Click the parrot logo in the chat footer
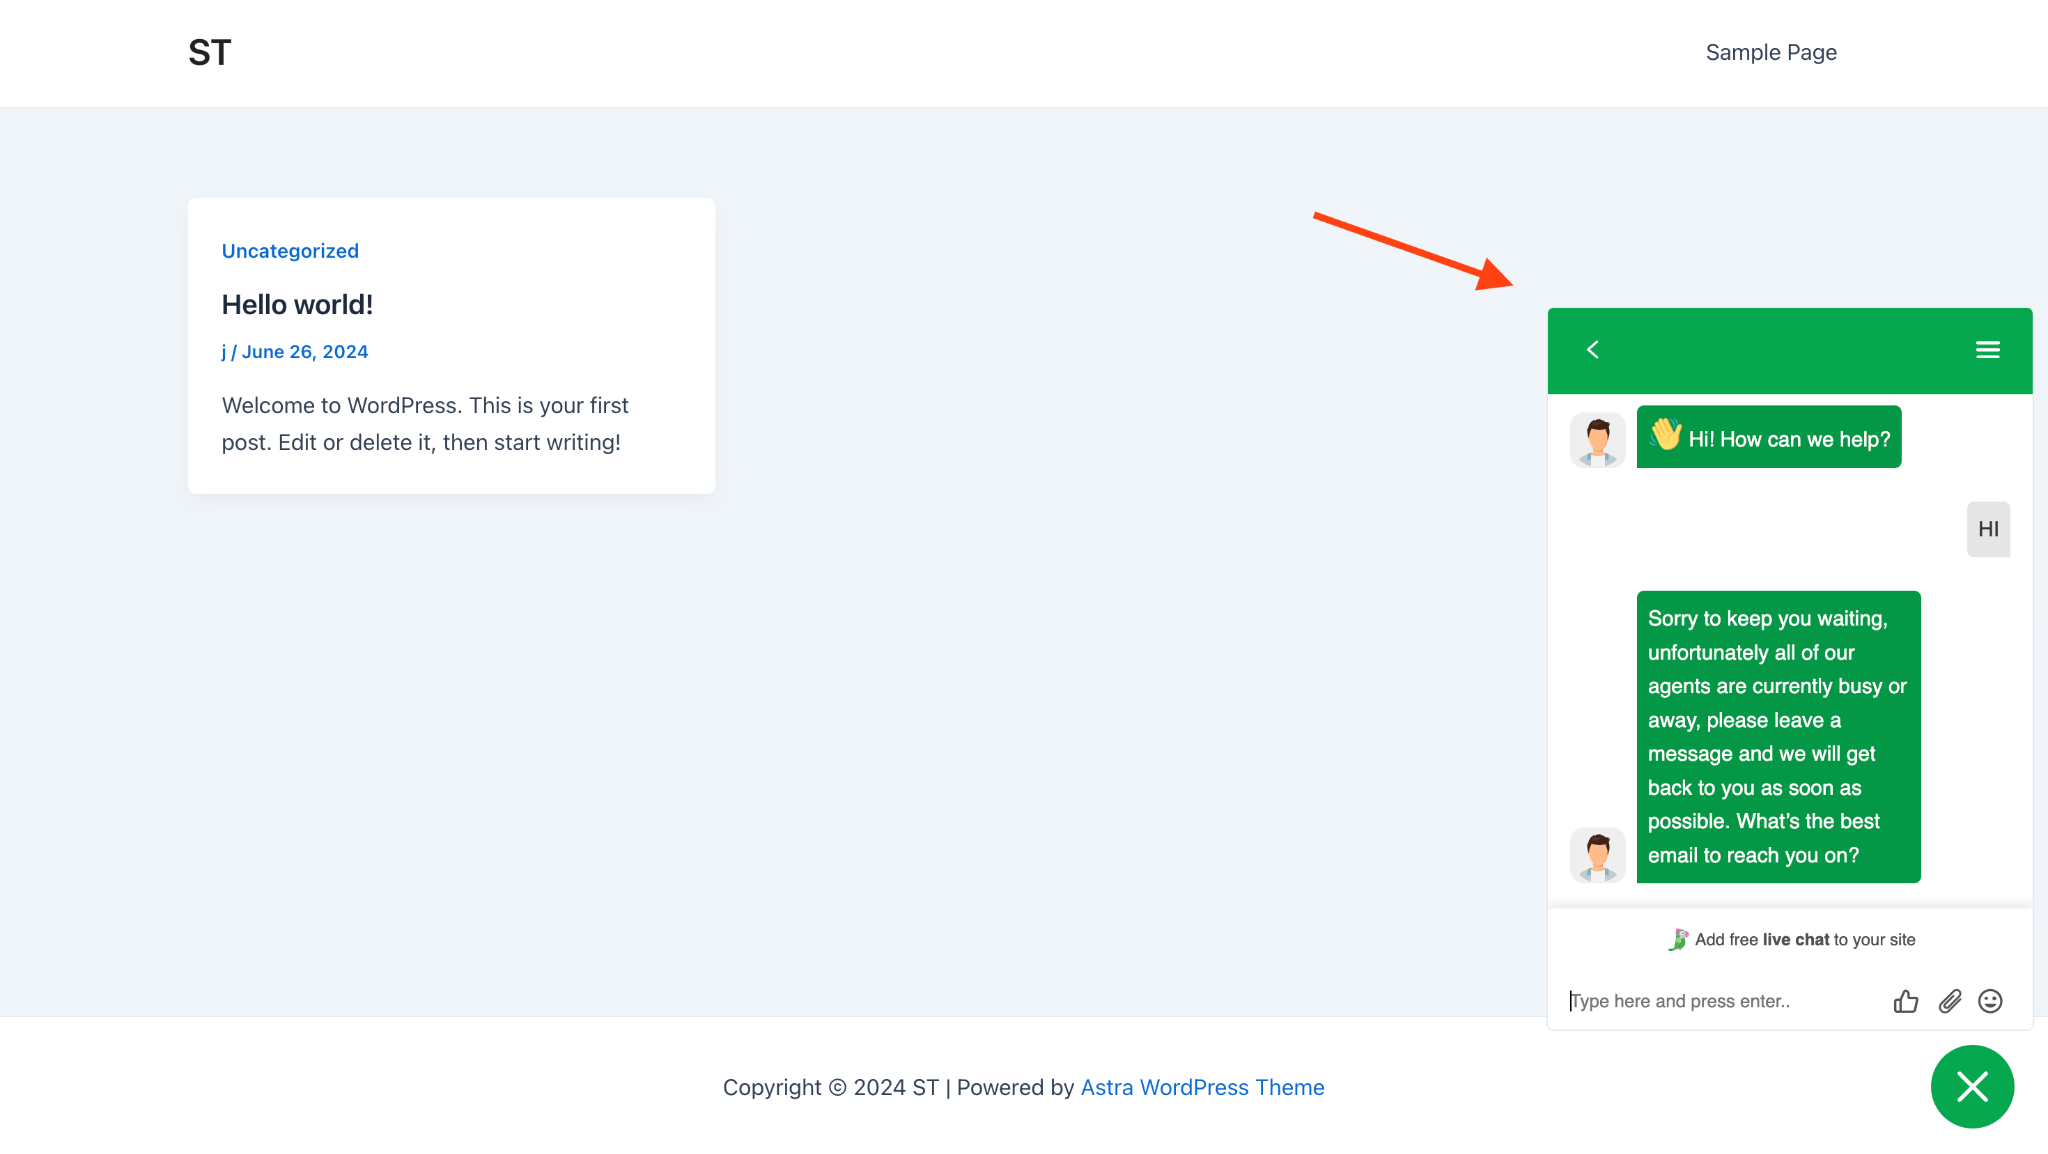Image resolution: width=2048 pixels, height=1154 pixels. [1678, 939]
